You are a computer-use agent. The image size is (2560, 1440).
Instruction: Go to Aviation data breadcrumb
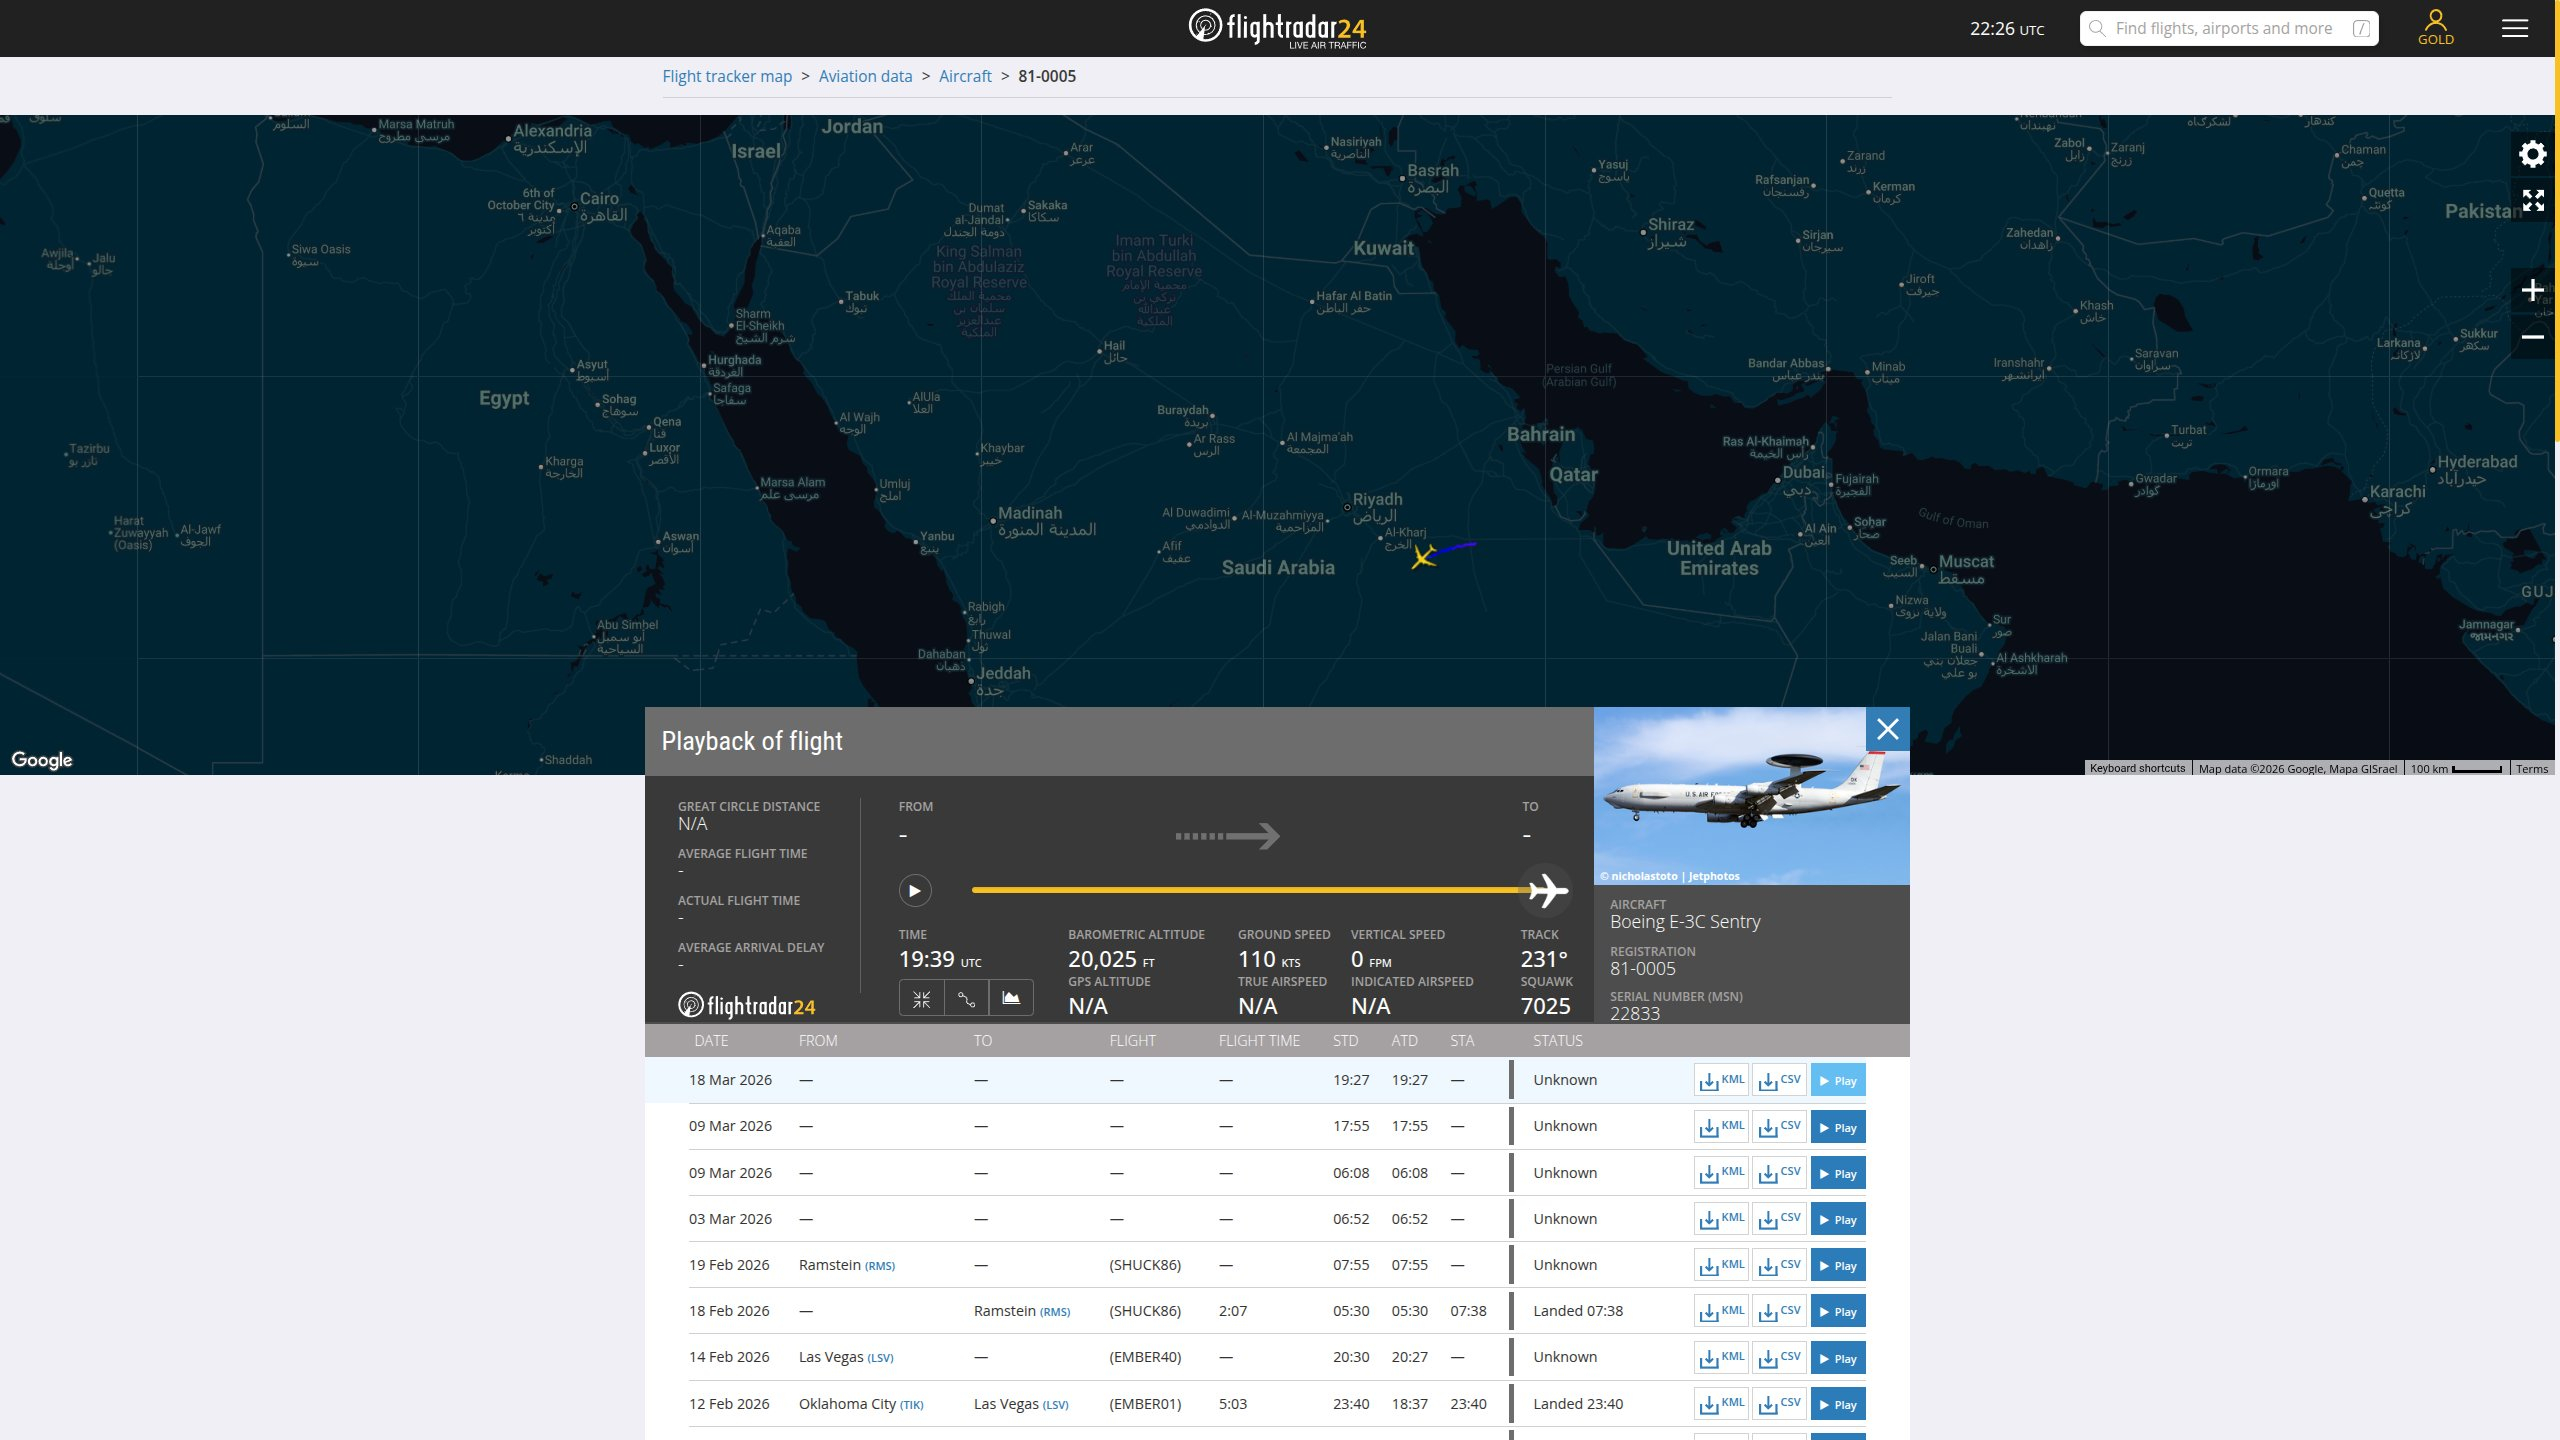coord(865,76)
